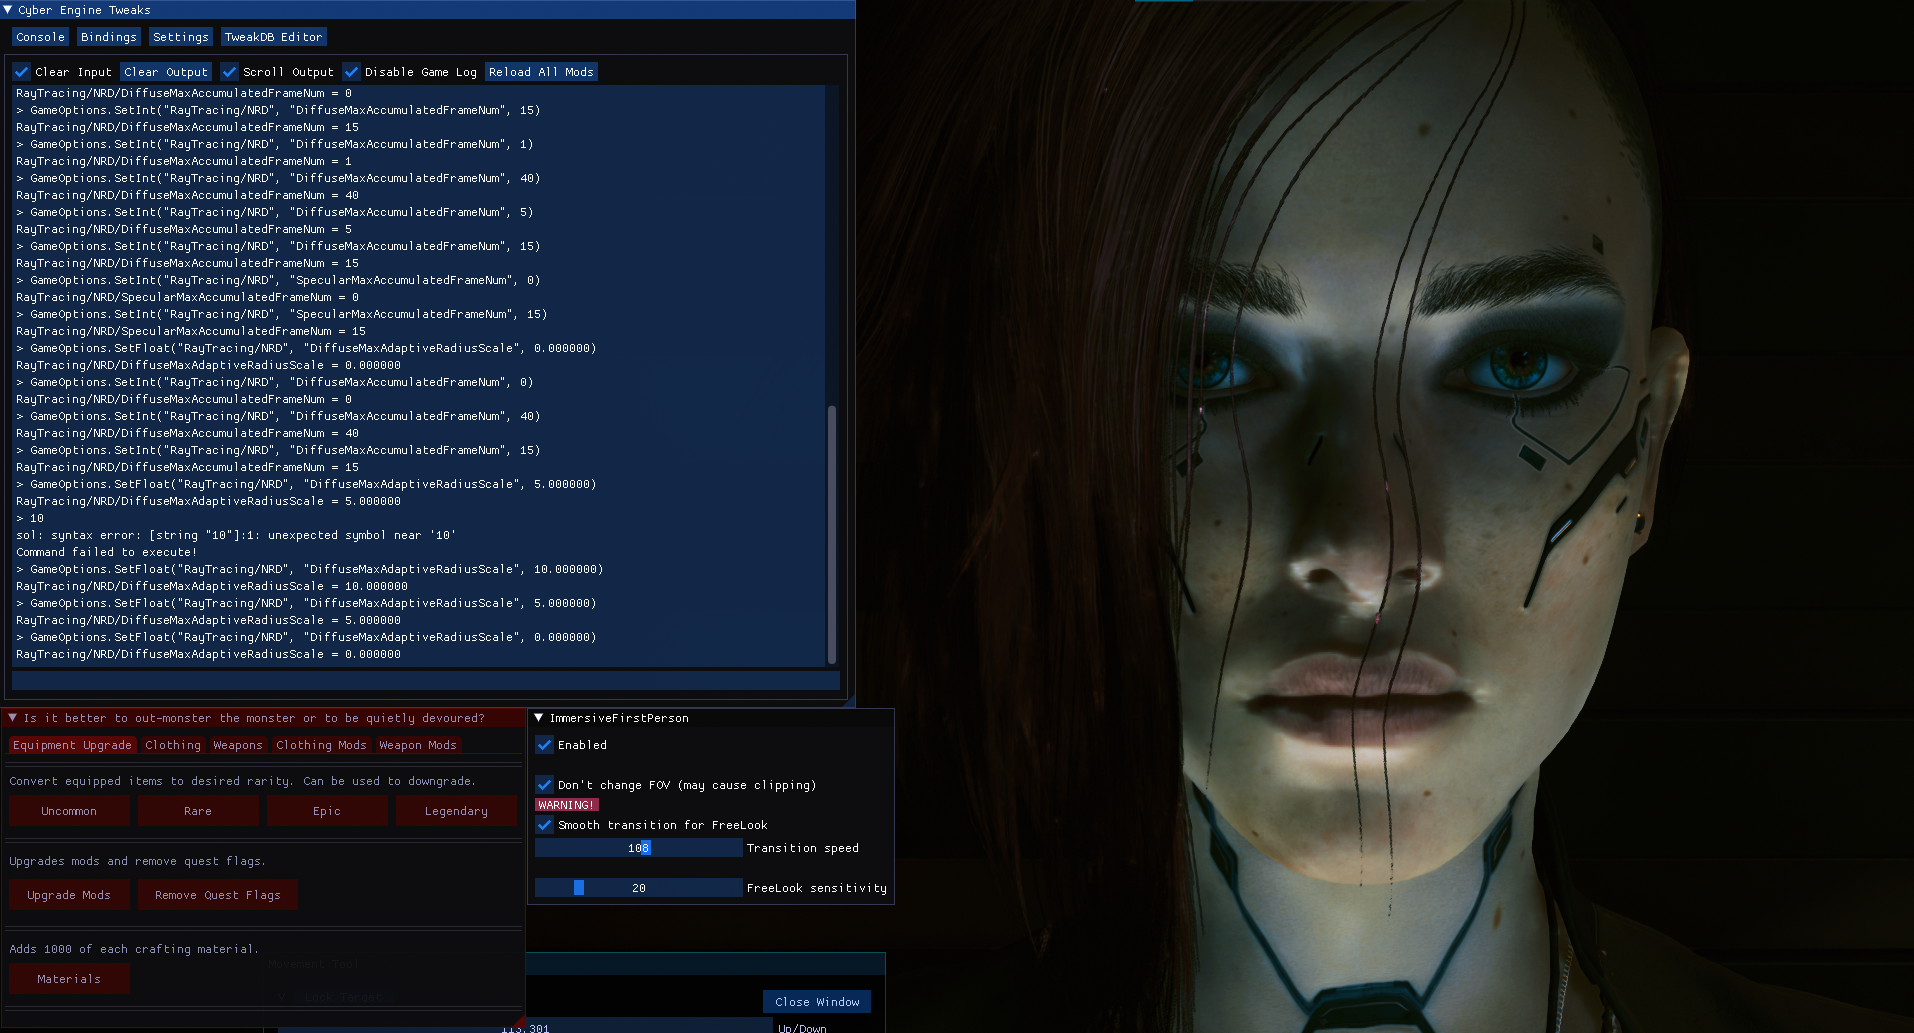Image resolution: width=1914 pixels, height=1033 pixels.
Task: Convert items to Legendary rarity
Action: [456, 811]
